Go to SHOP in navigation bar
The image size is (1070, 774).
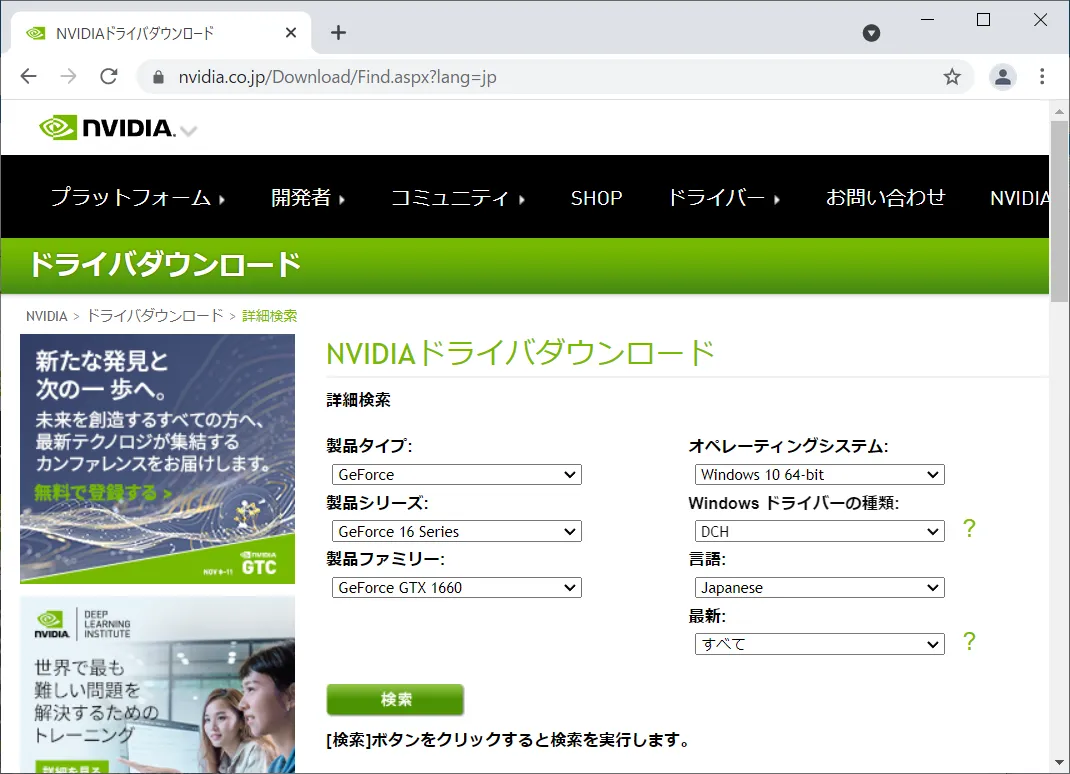pos(596,198)
